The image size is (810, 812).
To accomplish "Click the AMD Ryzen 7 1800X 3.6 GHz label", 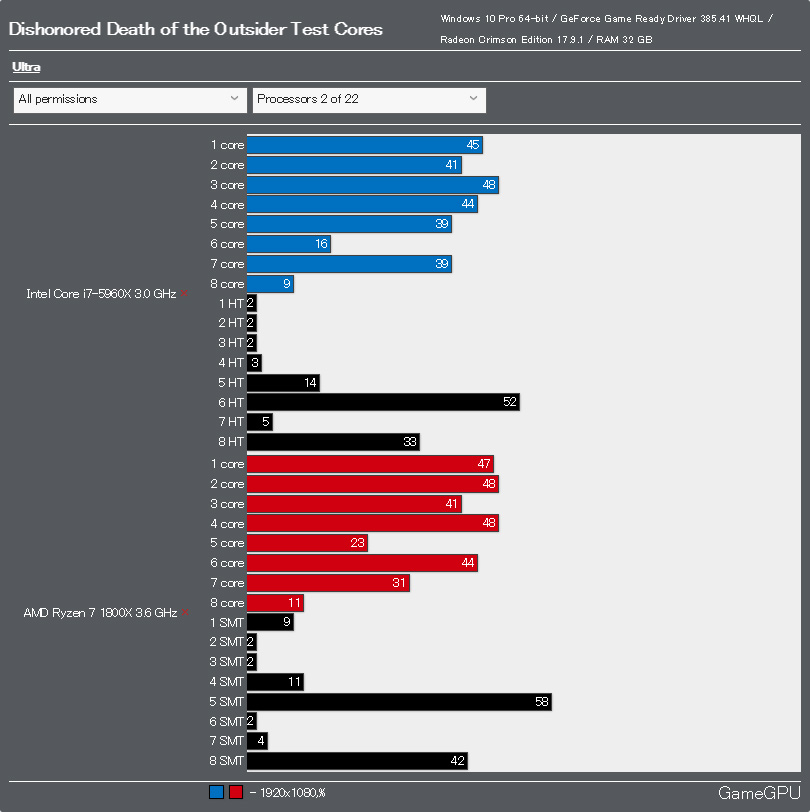I will (100, 613).
